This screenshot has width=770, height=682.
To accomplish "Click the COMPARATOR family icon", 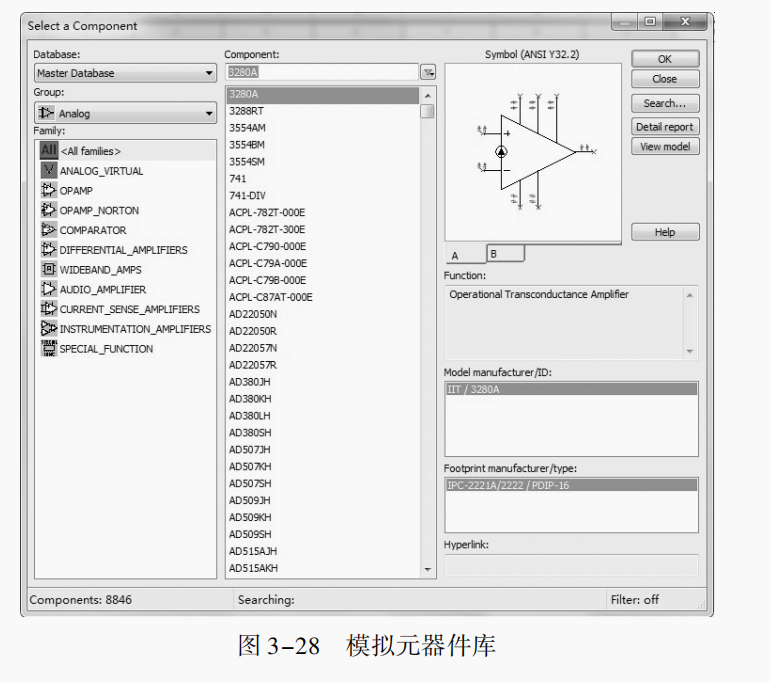I will point(49,229).
